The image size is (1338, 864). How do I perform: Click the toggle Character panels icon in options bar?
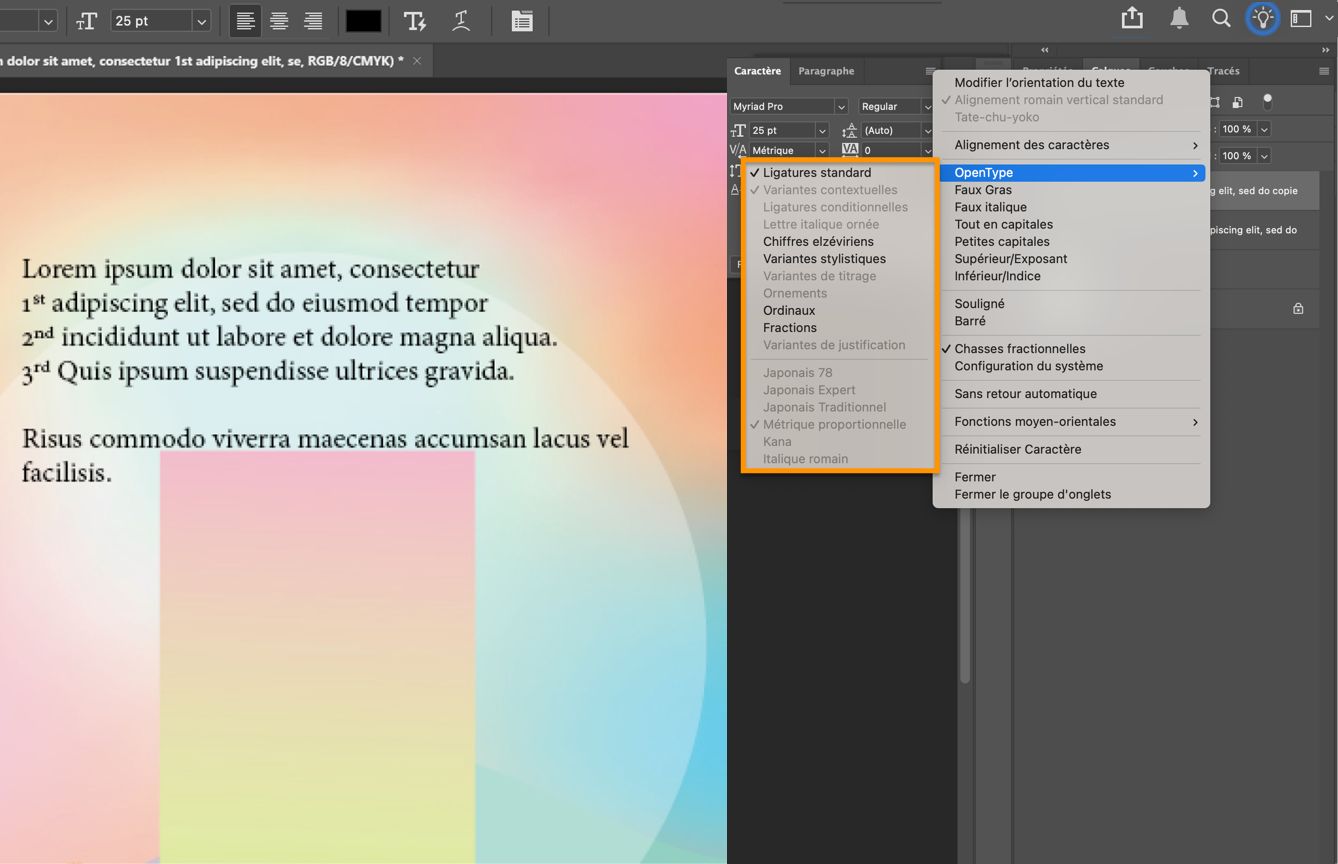tap(522, 20)
